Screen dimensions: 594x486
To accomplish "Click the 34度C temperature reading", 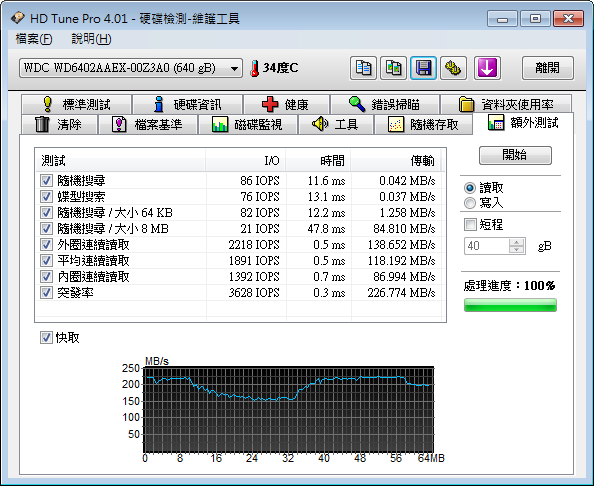I will (280, 68).
